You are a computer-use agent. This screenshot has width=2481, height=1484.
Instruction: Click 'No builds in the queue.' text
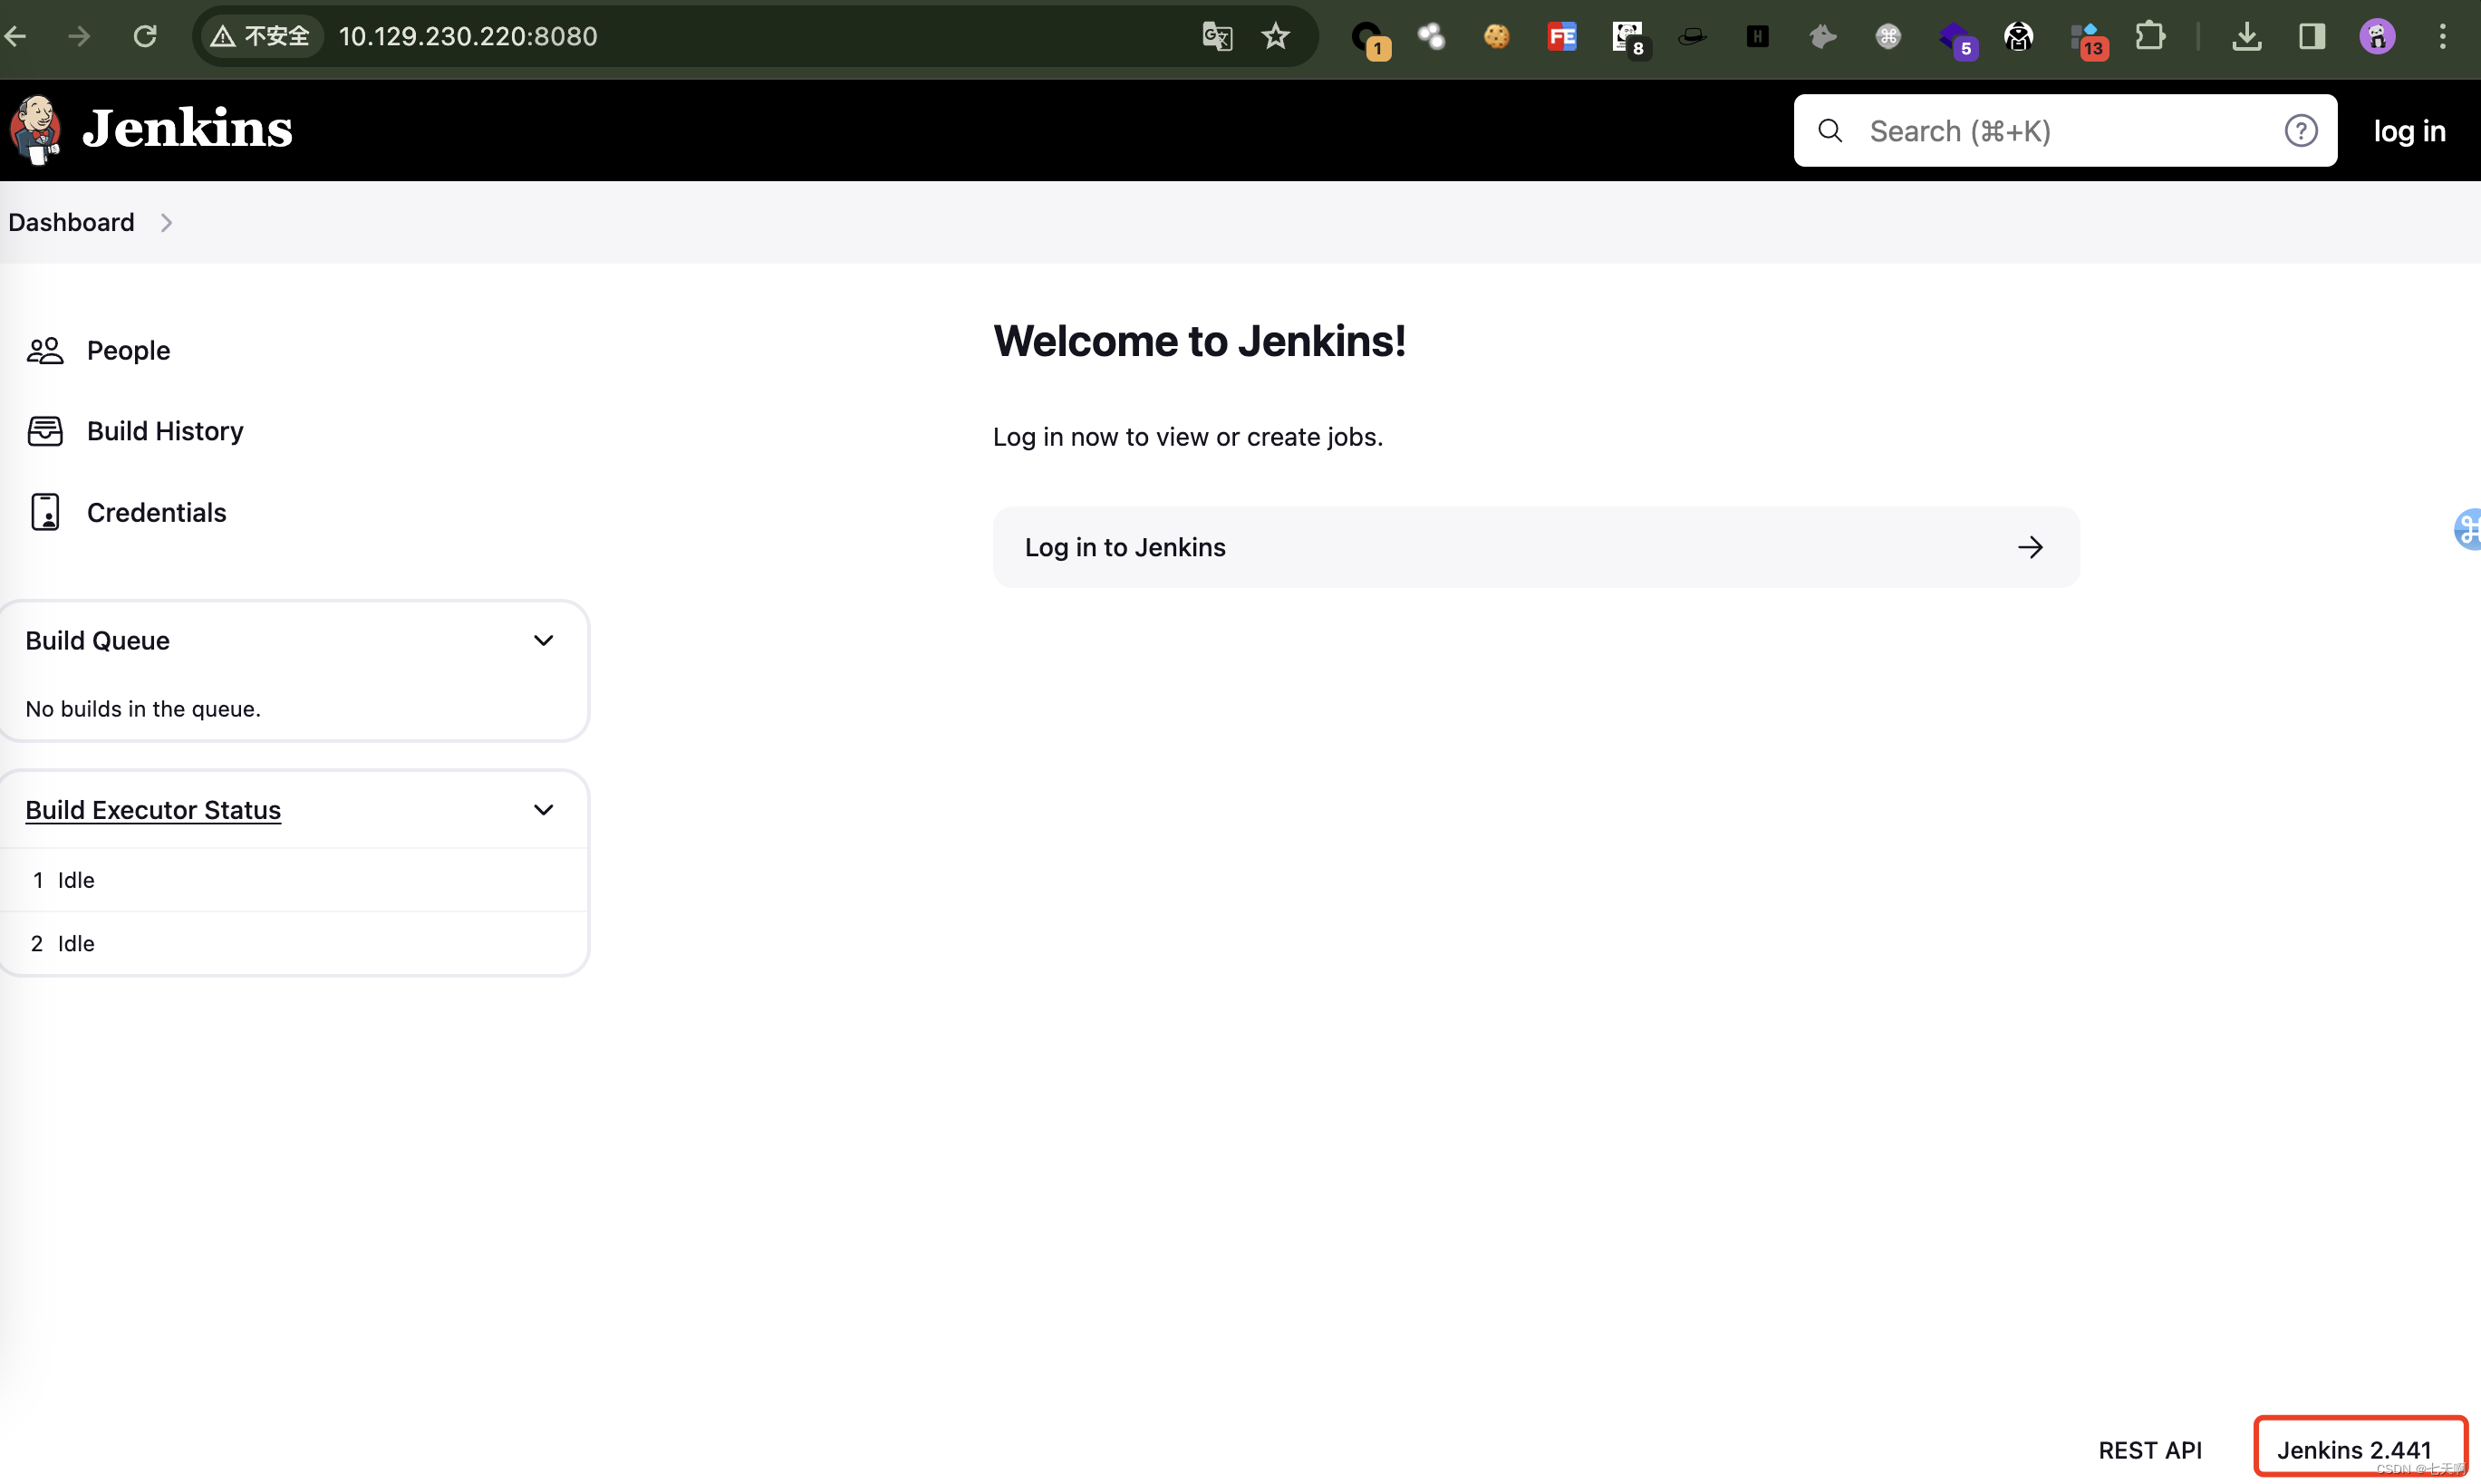(143, 709)
